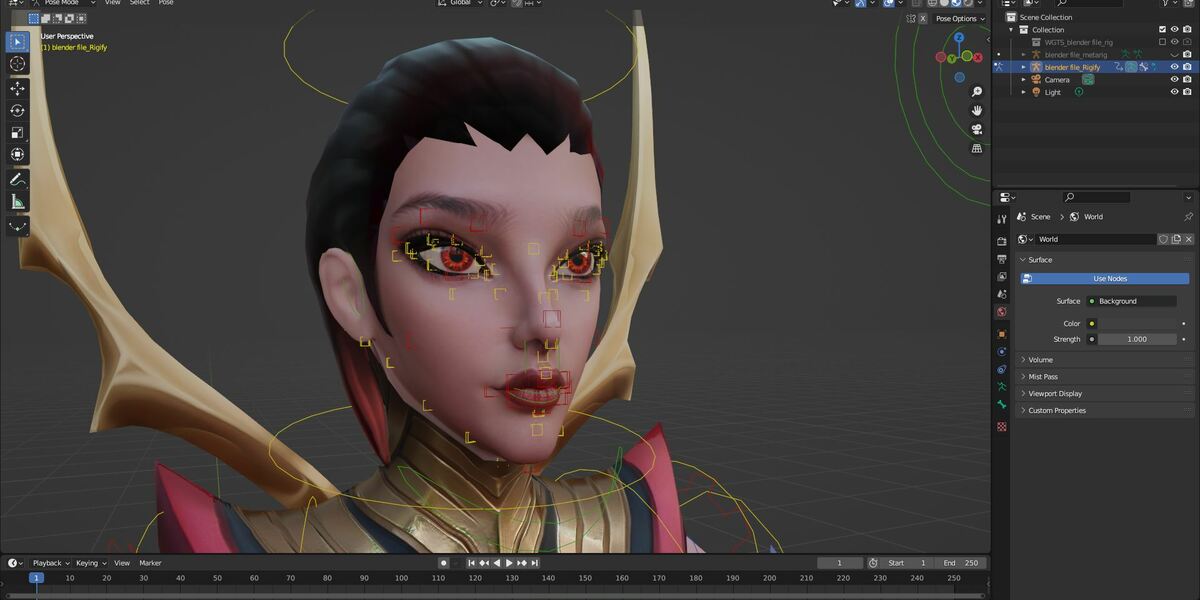This screenshot has width=1200, height=600.
Task: Toggle auto keying record button
Action: point(443,563)
